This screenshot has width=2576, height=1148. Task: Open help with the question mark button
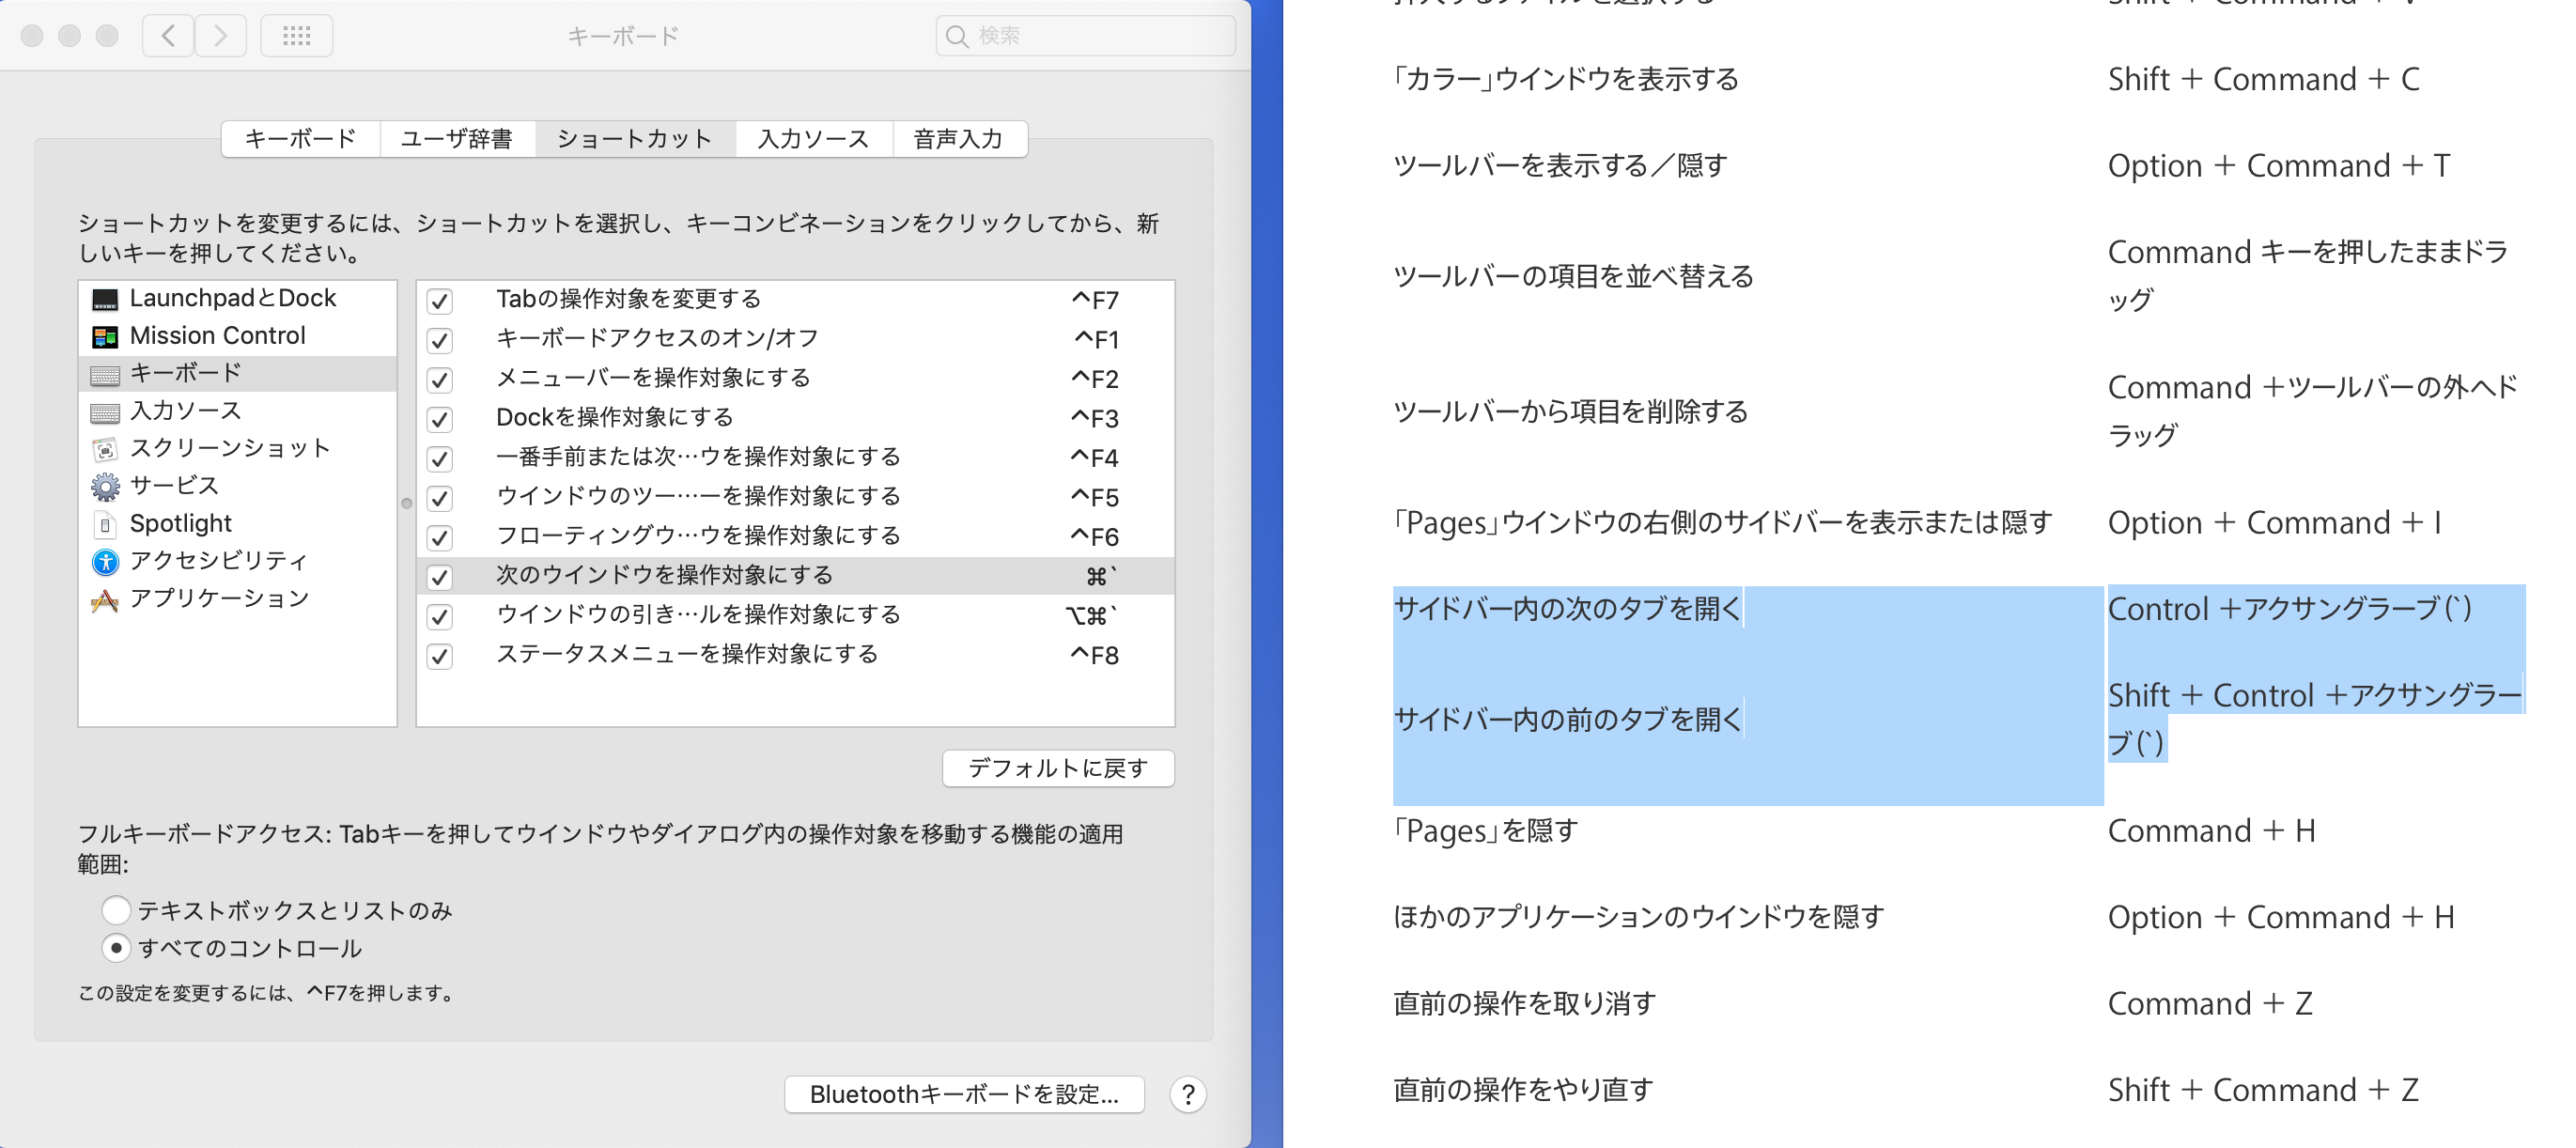pos(1187,1094)
